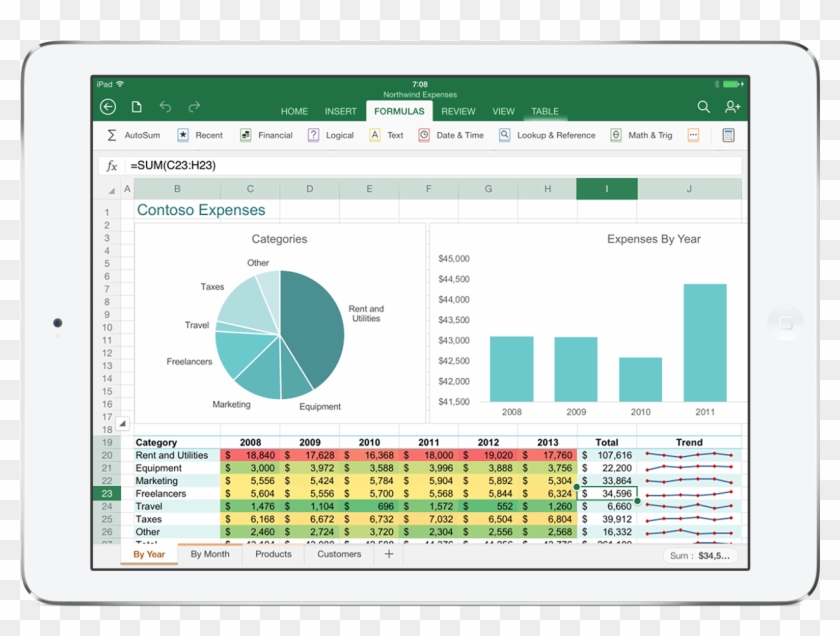The width and height of the screenshot is (840, 636).
Task: Switch to the TABLE ribbon tab
Action: [545, 111]
